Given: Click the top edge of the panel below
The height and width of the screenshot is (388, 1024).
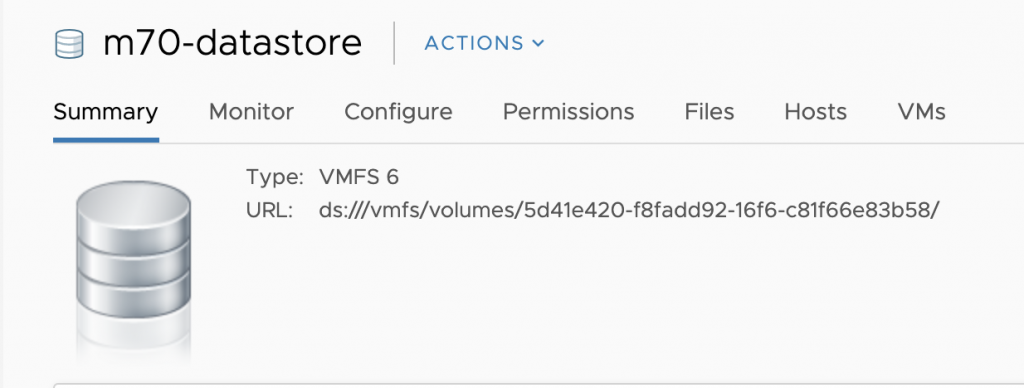Looking at the screenshot, I should coord(539,384).
